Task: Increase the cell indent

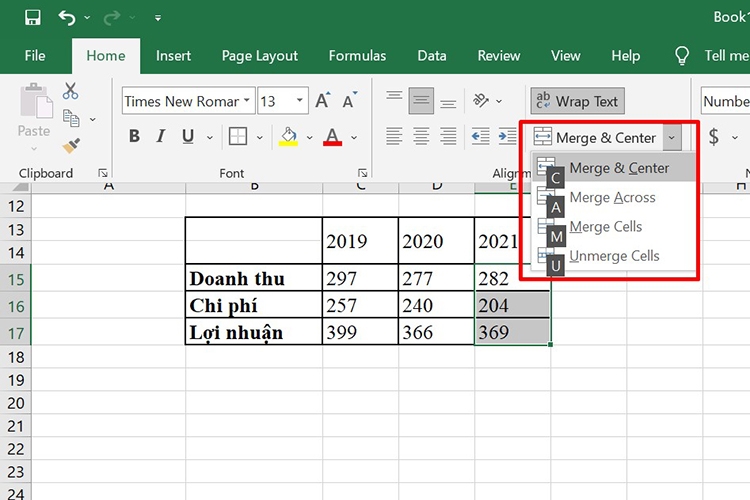Action: (x=507, y=136)
